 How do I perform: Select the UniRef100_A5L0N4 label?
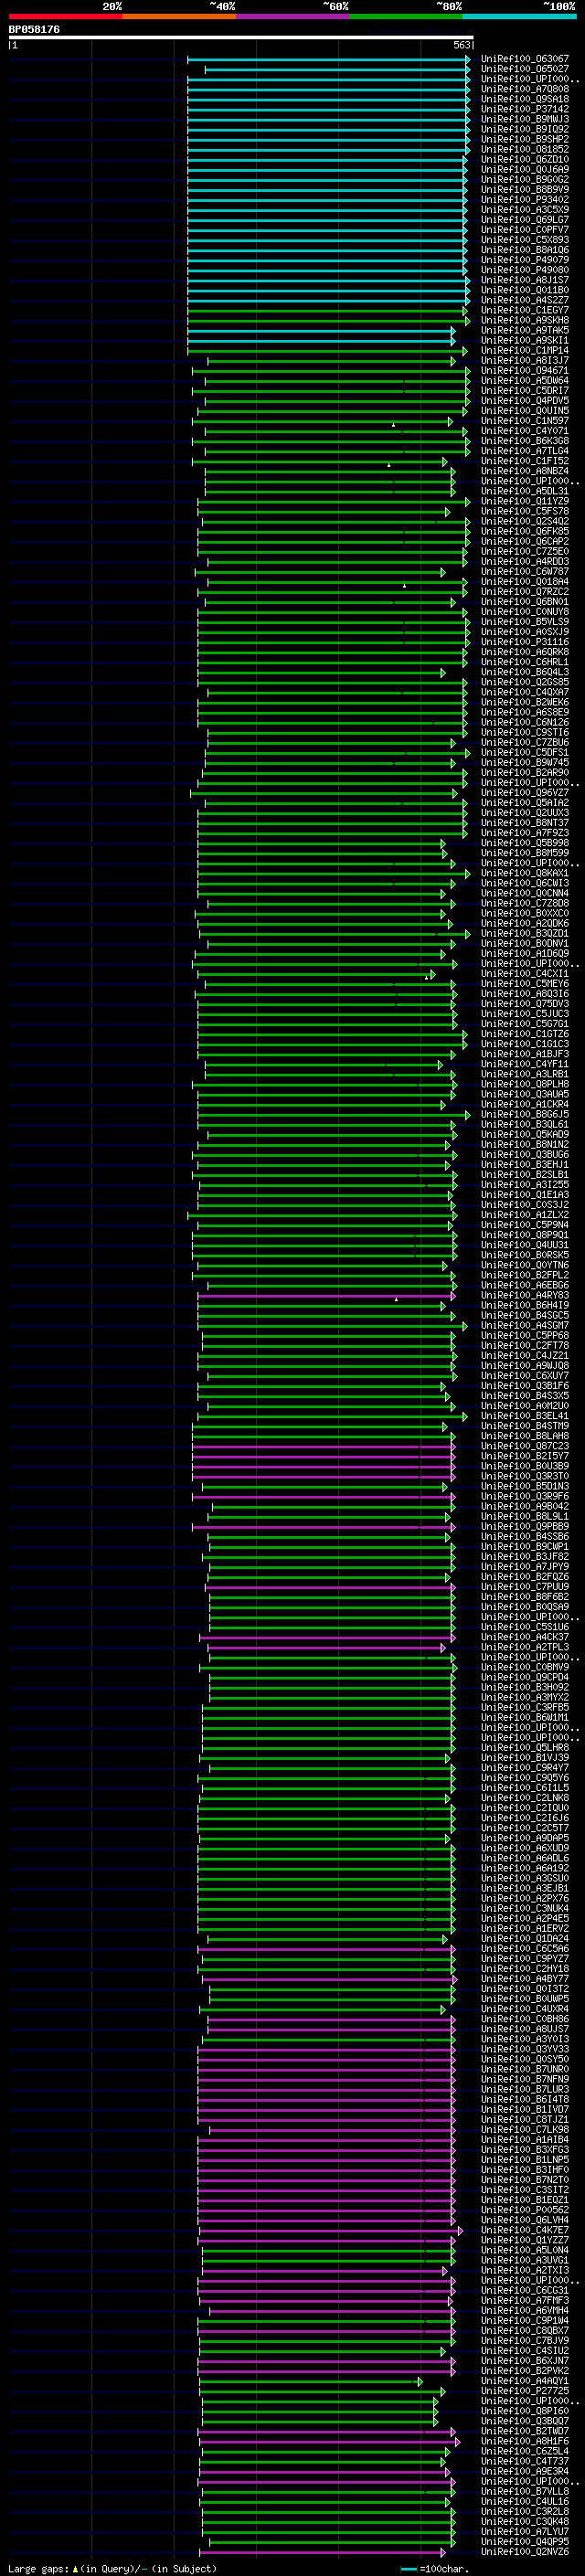pos(525,2250)
